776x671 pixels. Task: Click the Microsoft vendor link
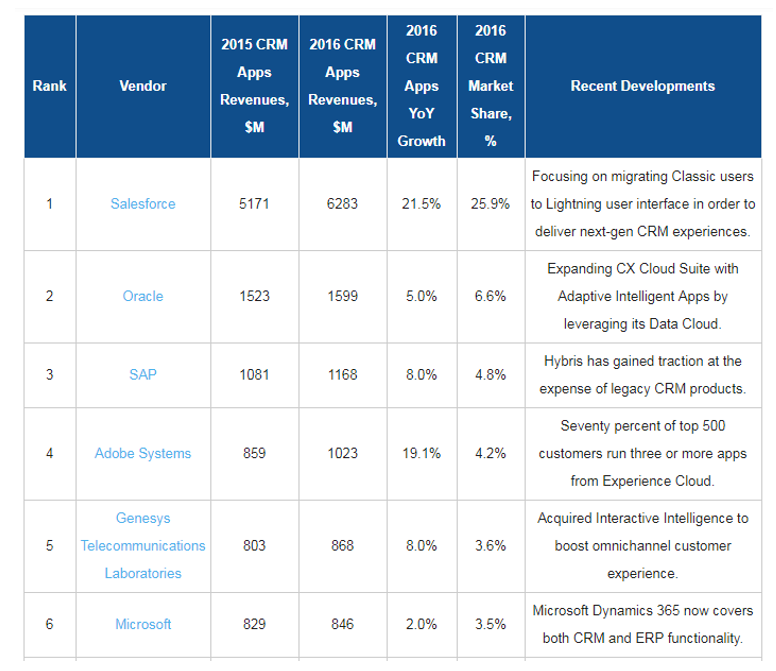tap(143, 624)
